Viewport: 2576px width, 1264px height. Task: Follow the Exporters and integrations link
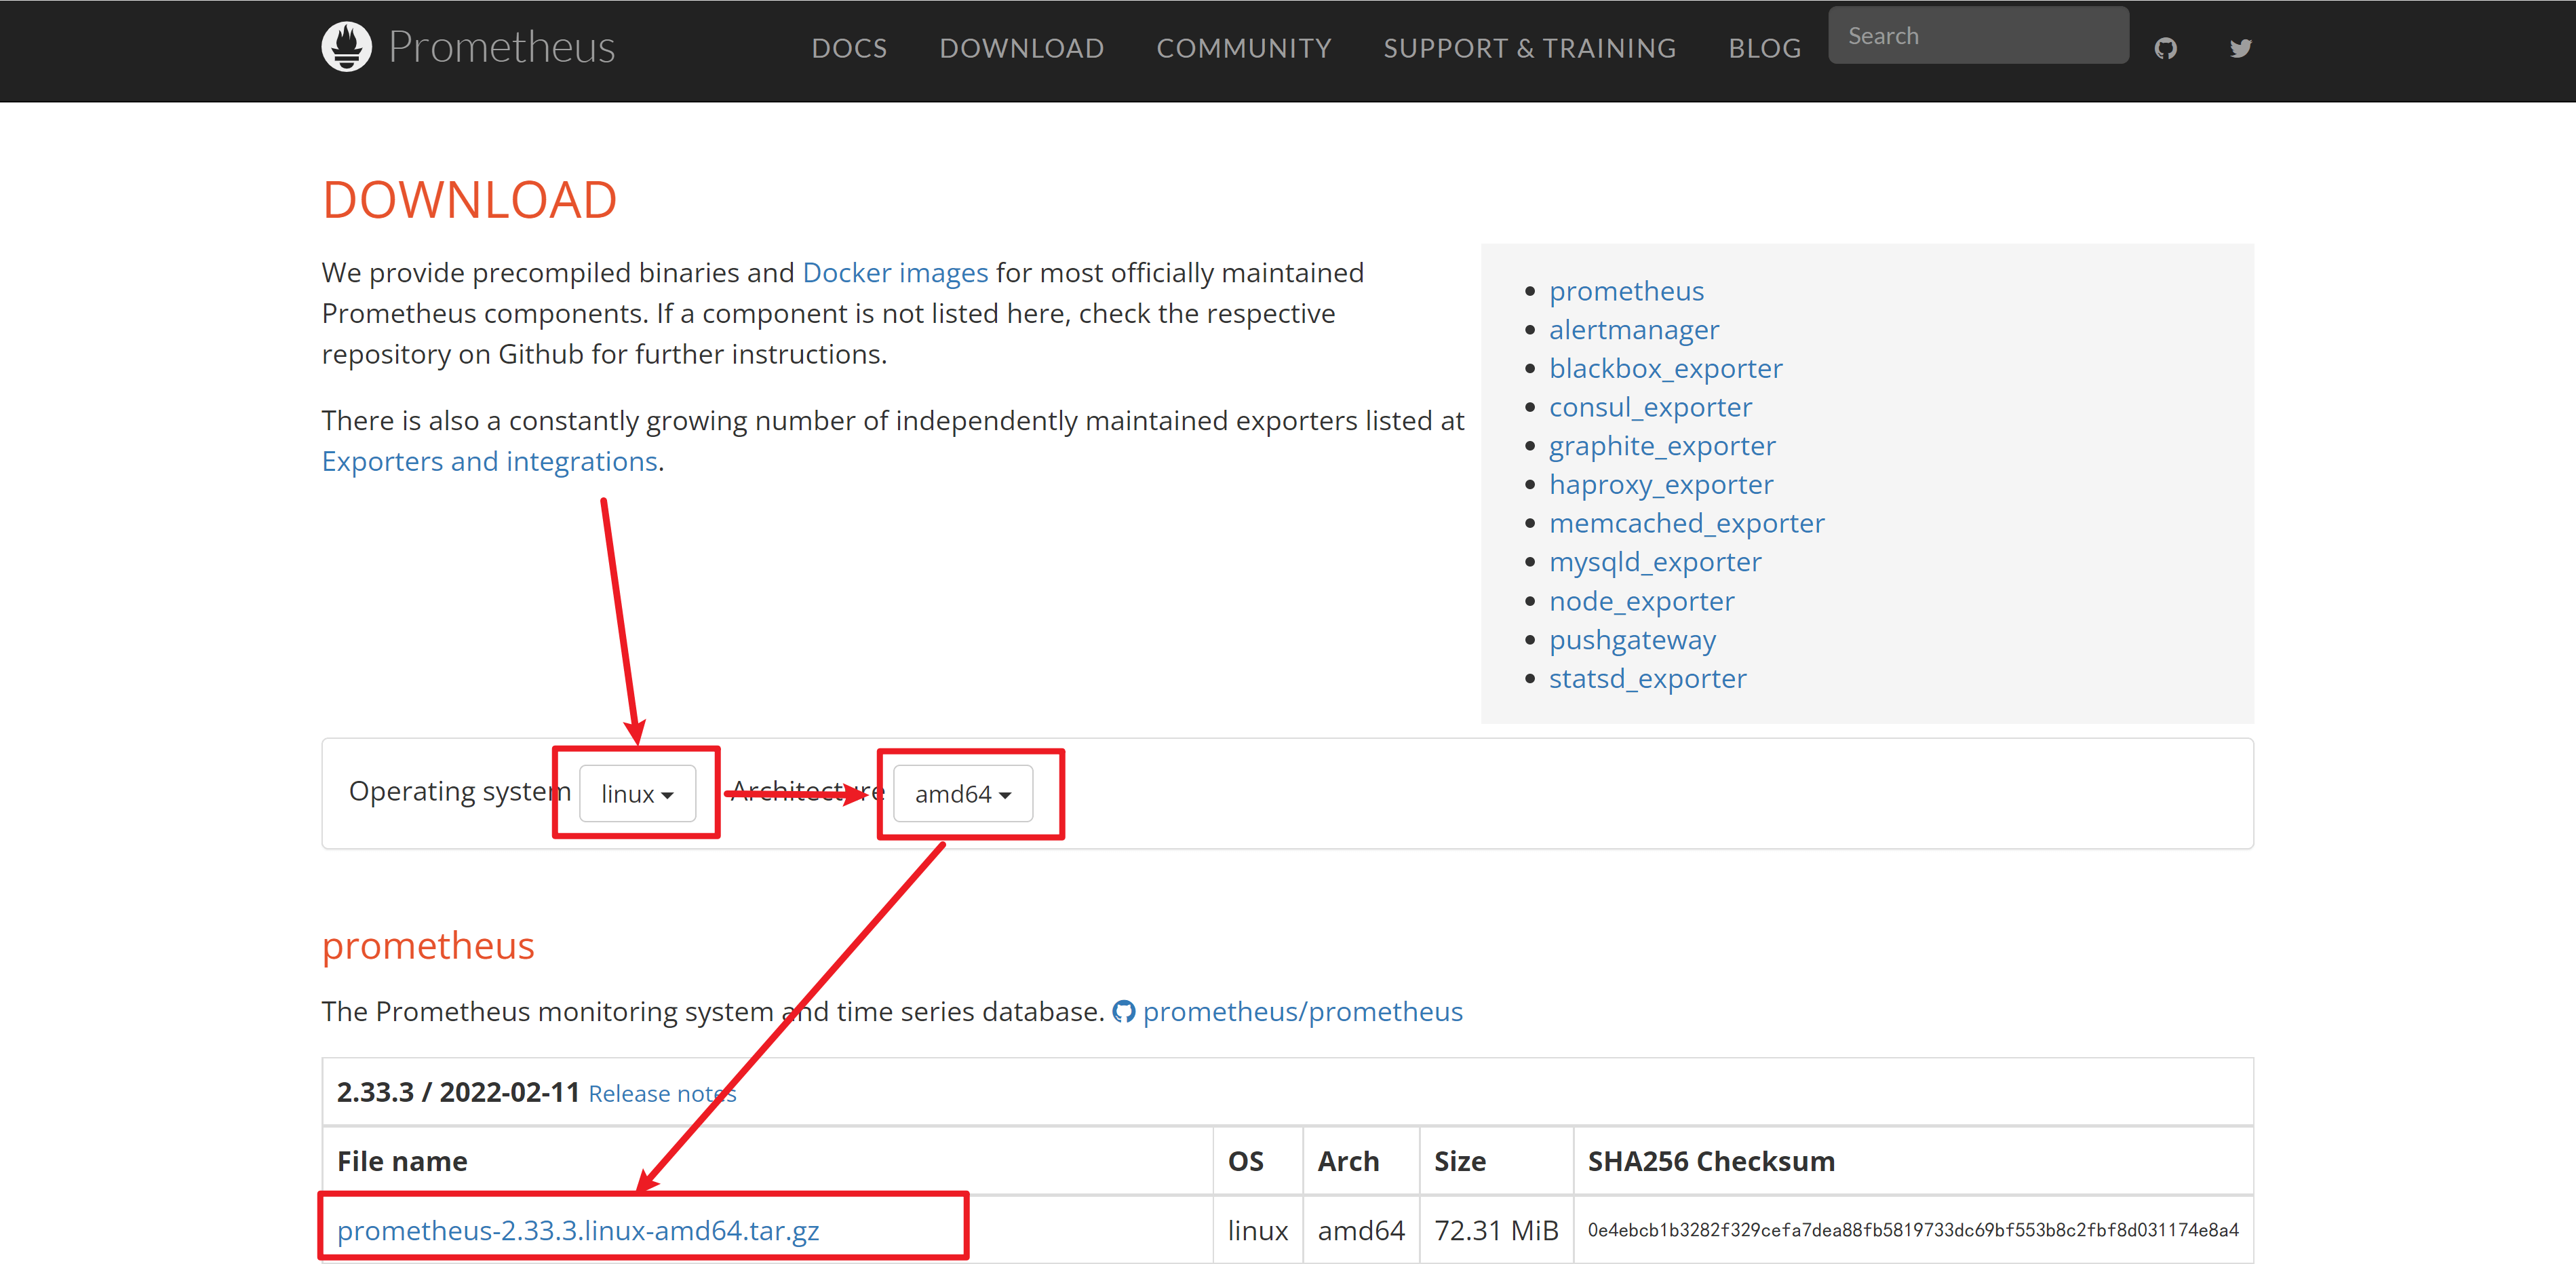click(x=489, y=461)
